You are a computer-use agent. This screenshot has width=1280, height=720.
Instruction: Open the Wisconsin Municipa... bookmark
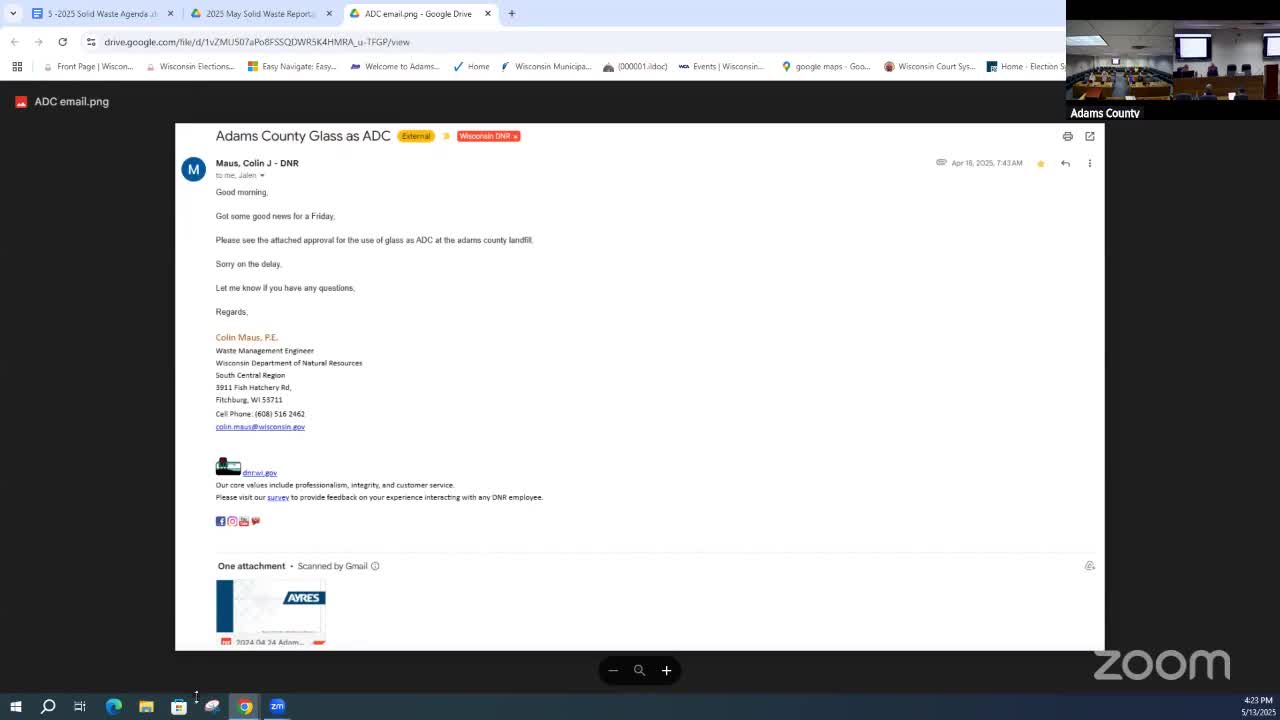point(545,67)
